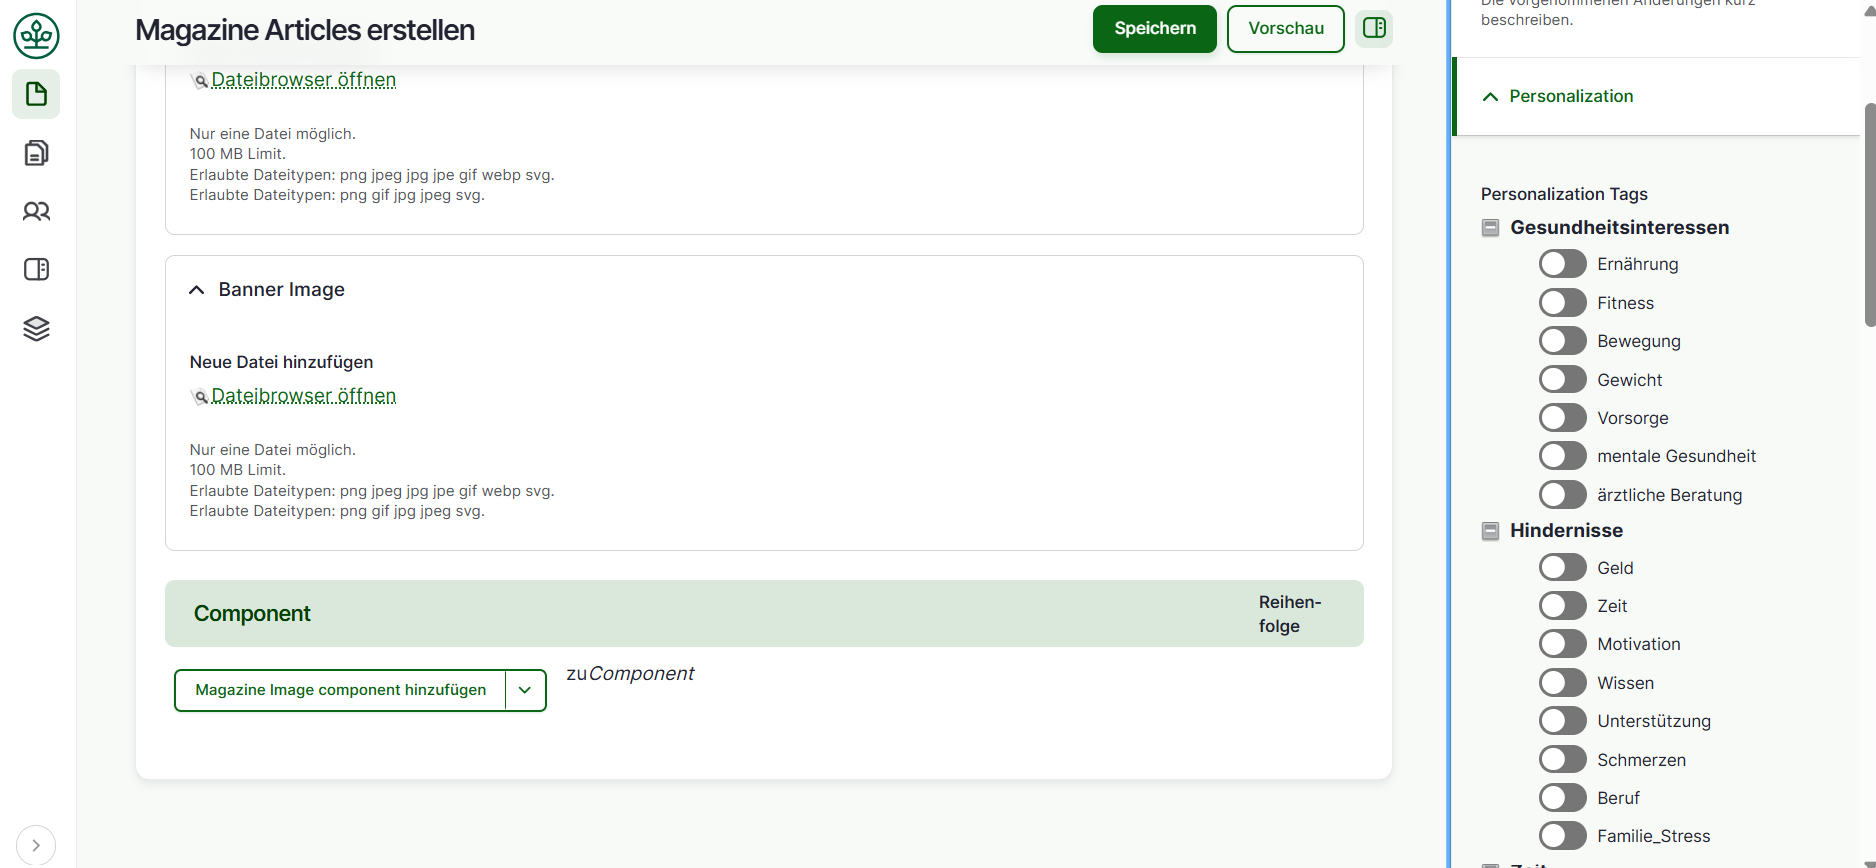Collapse the Gesundheitsinteressen tag group
The width and height of the screenshot is (1876, 868).
[x=1490, y=228]
